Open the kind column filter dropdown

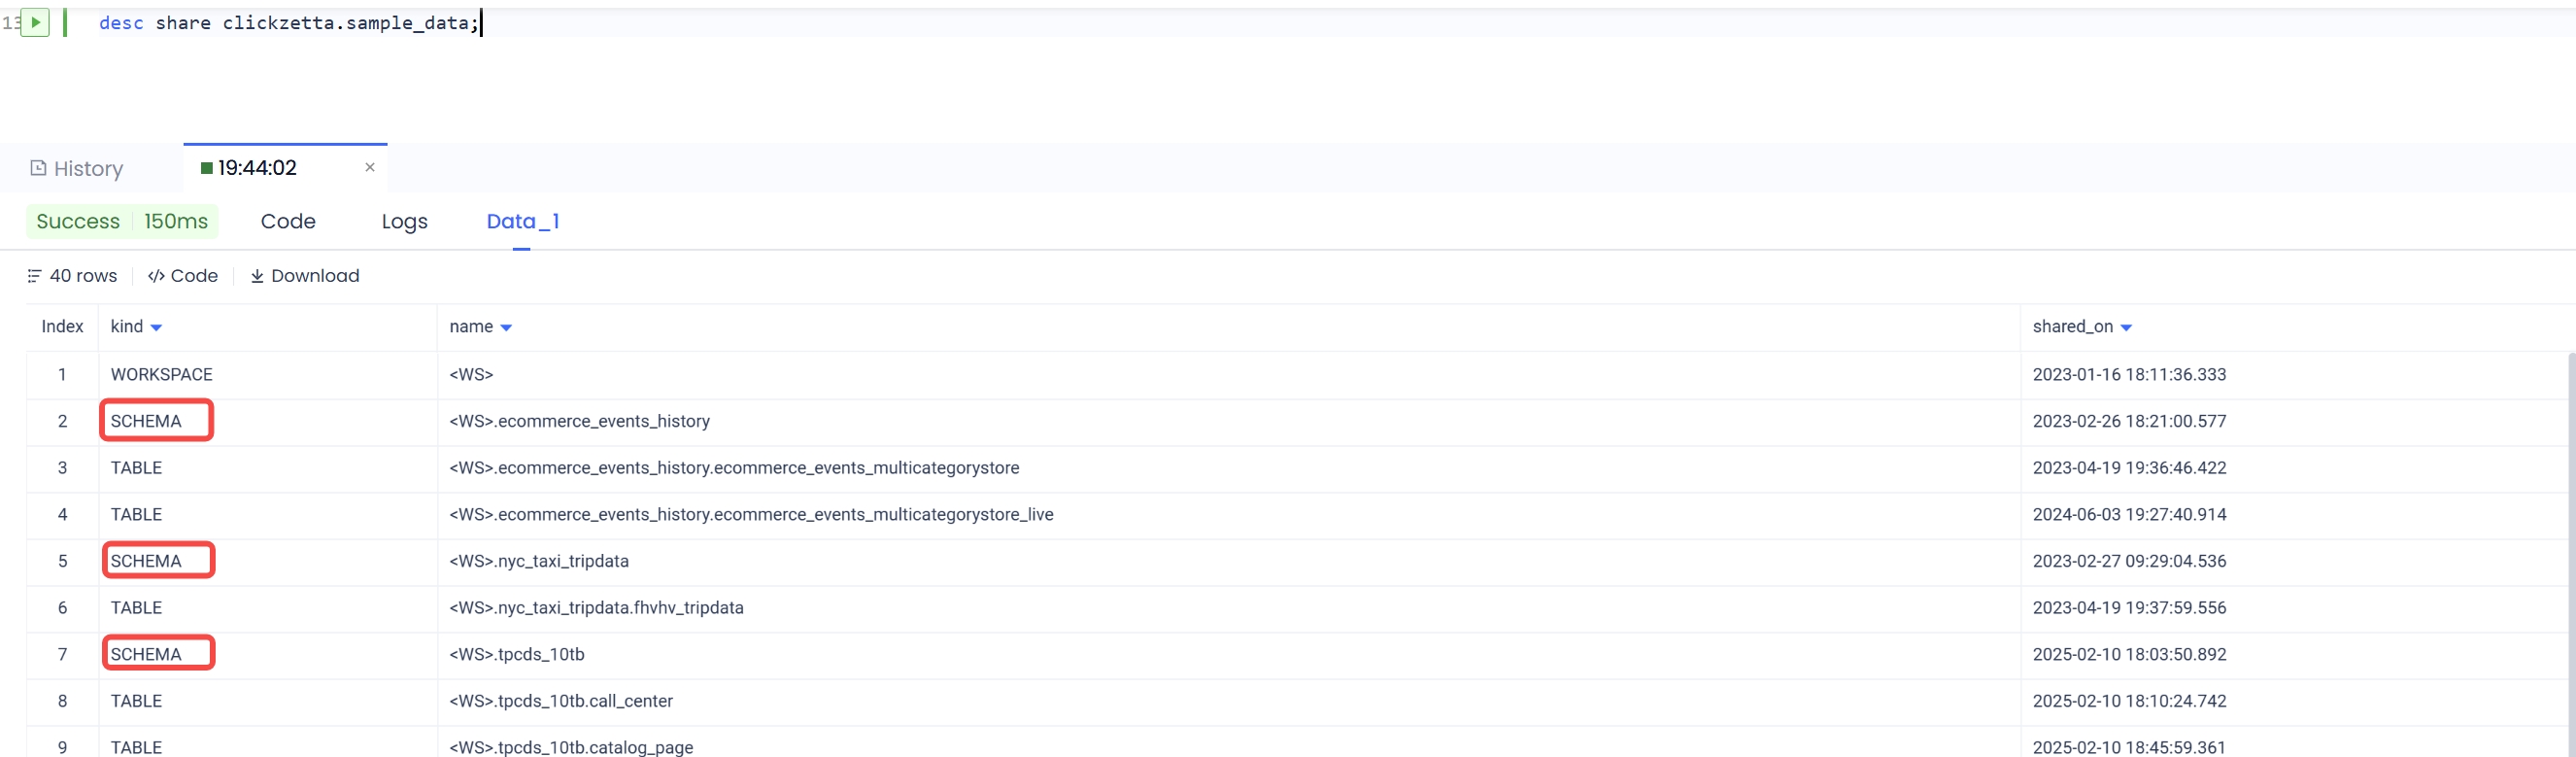(156, 328)
